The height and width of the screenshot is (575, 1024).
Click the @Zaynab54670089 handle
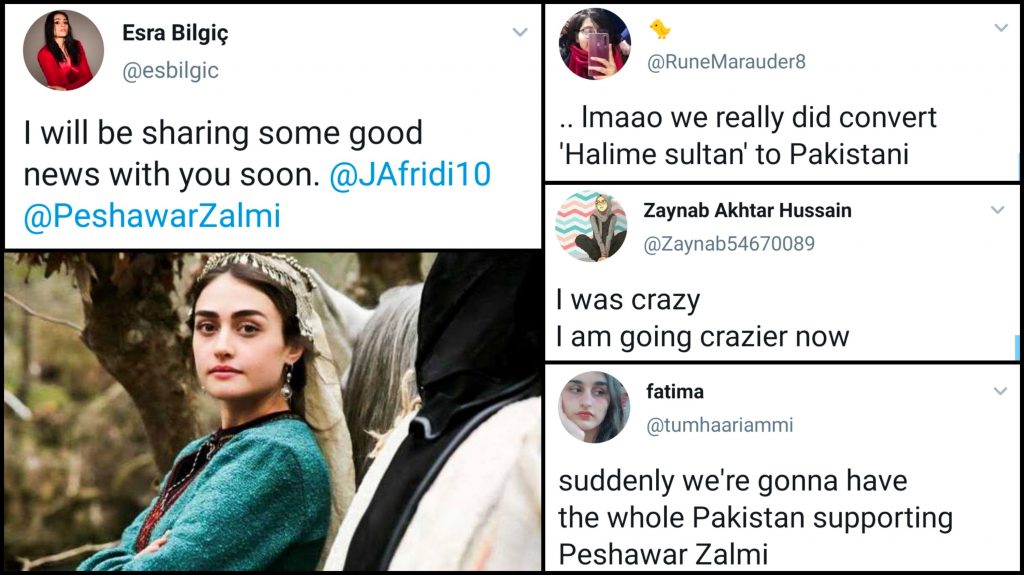(729, 244)
